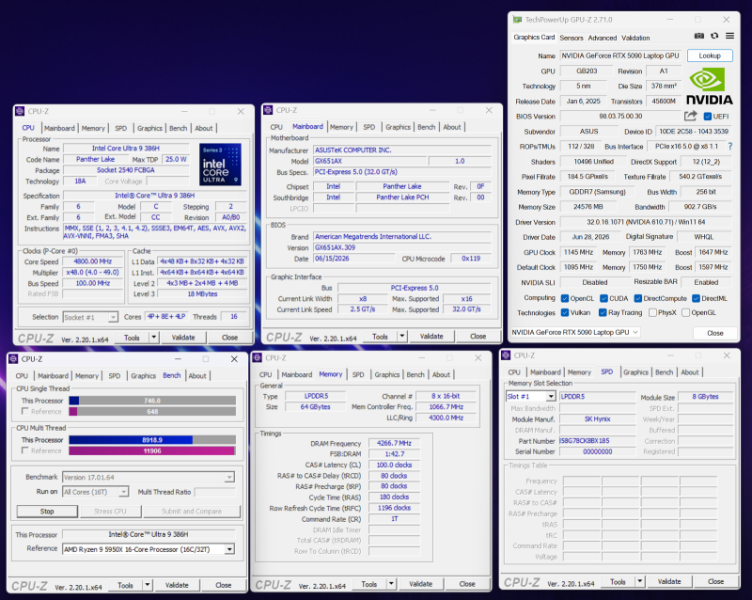
Task: Click the GPU-Z refresh icon
Action: (x=715, y=36)
